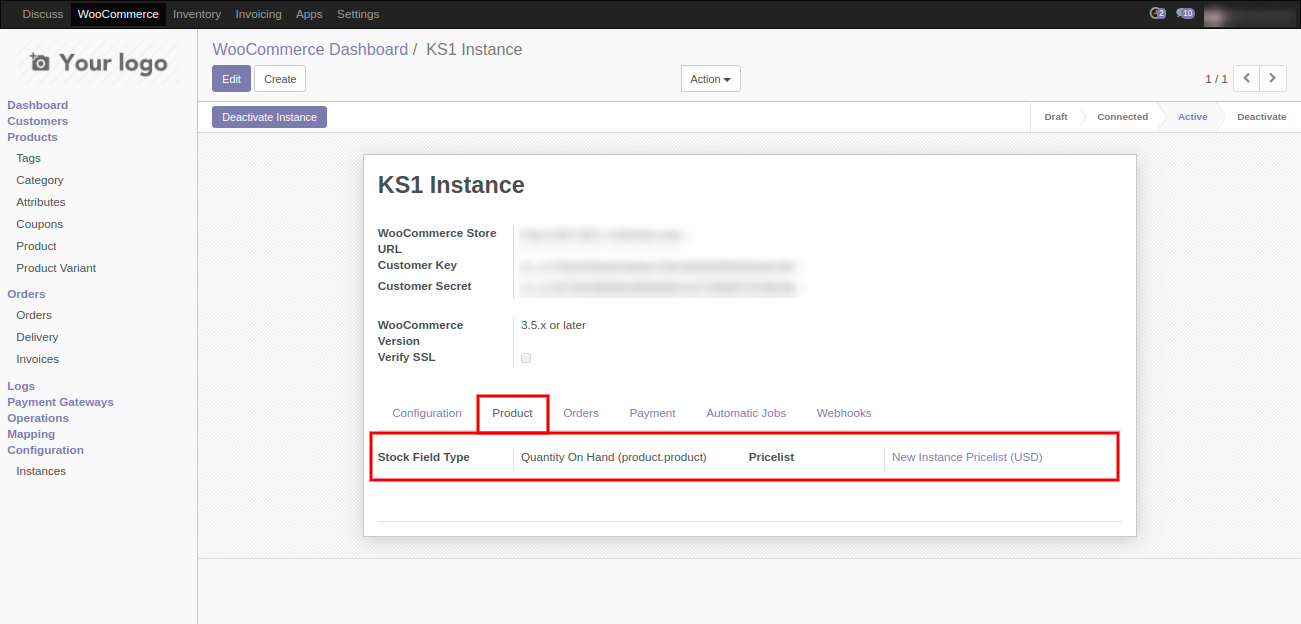Open the Inventory menu in top bar
Screen dimensions: 1301x624
(x=196, y=14)
